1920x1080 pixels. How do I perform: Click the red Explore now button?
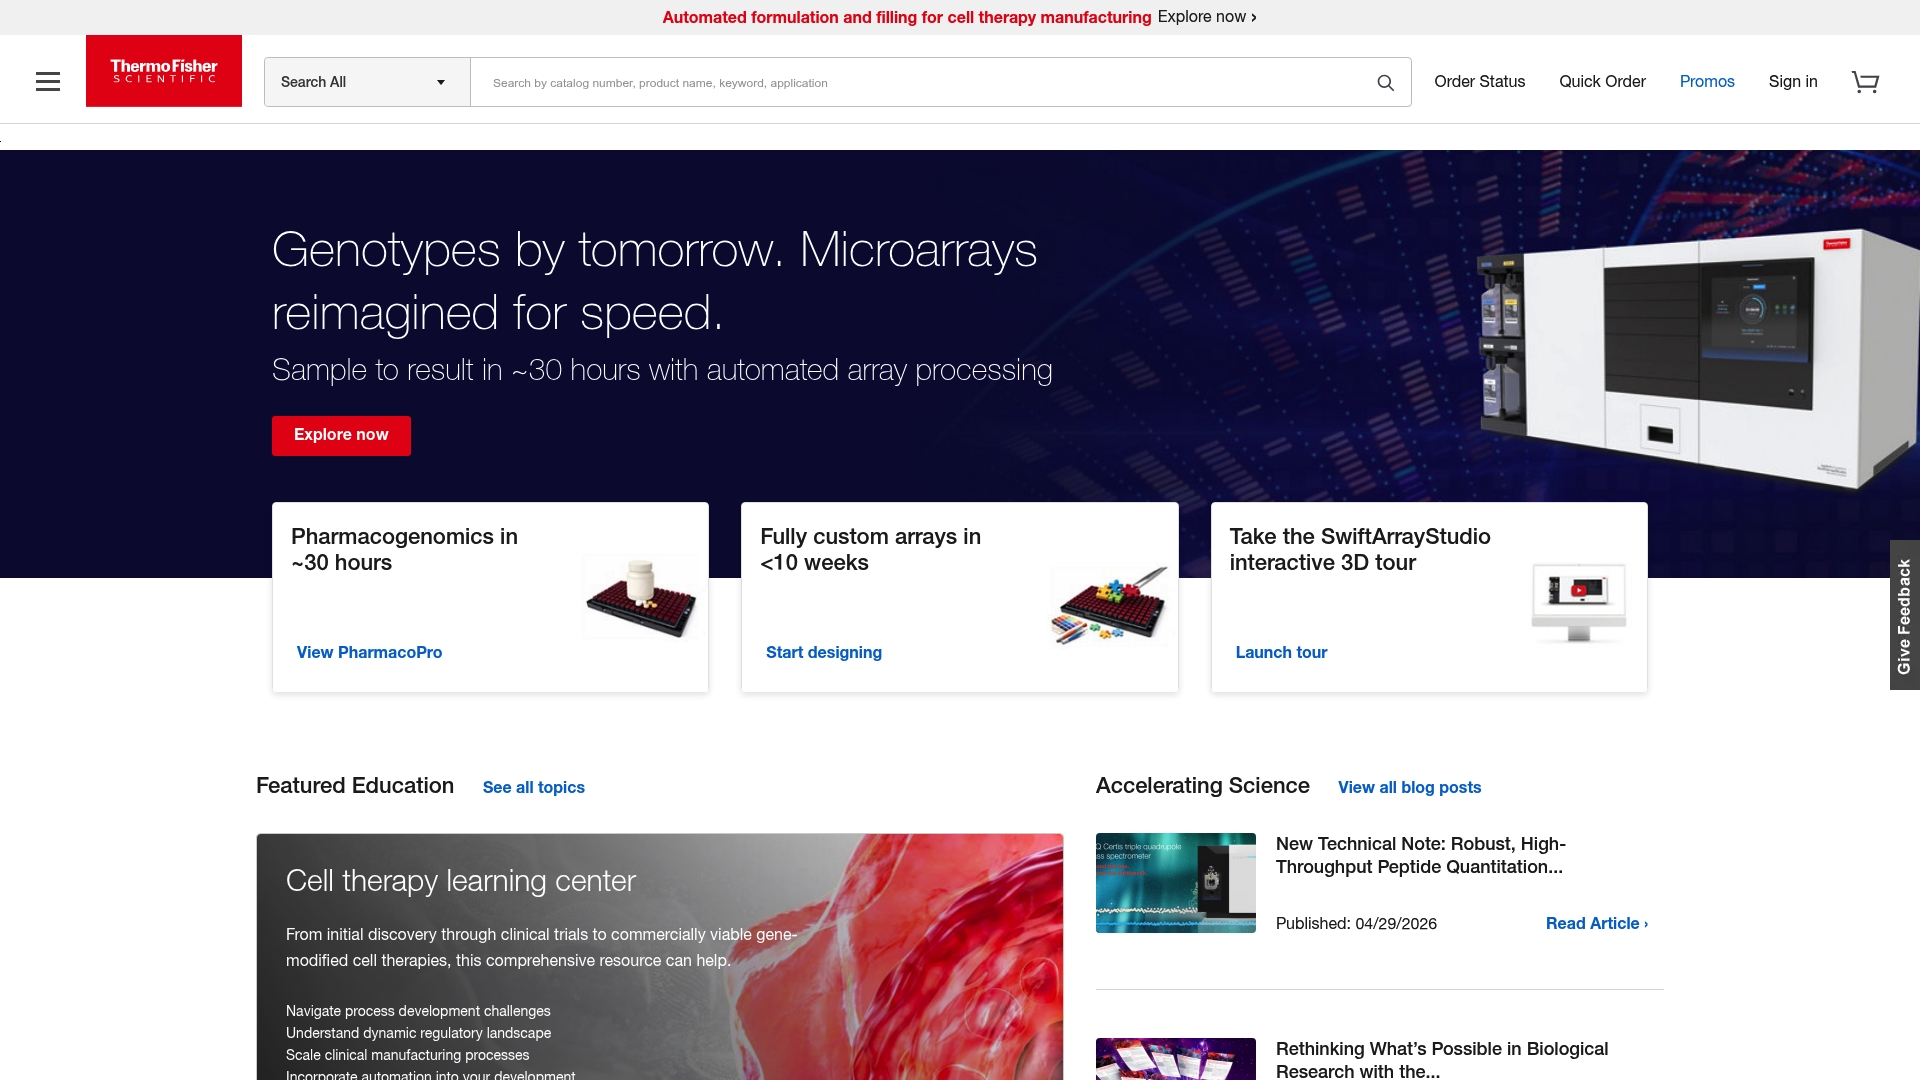340,435
